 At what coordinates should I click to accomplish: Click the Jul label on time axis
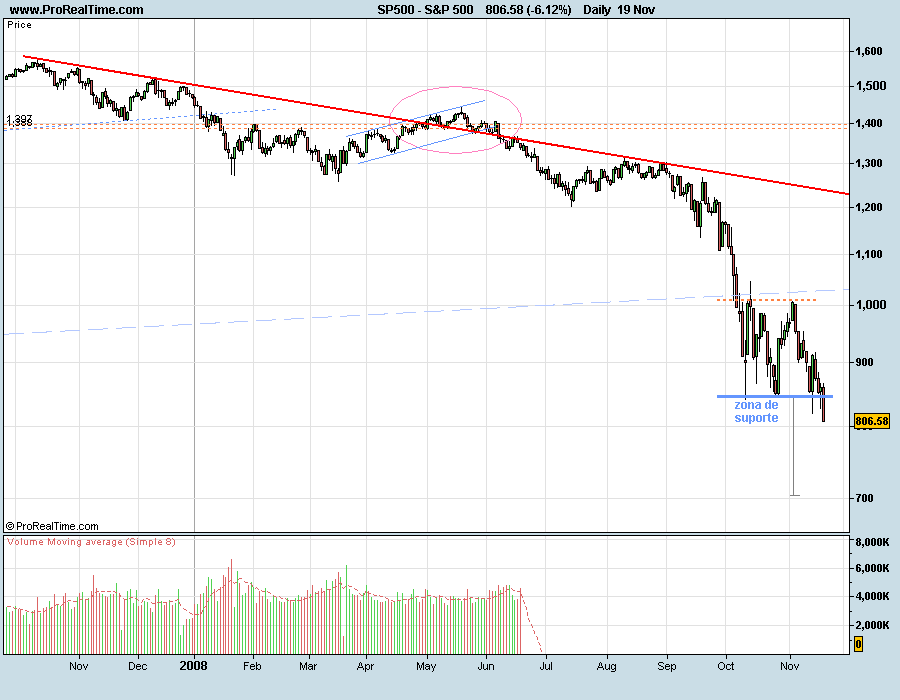pyautogui.click(x=545, y=666)
